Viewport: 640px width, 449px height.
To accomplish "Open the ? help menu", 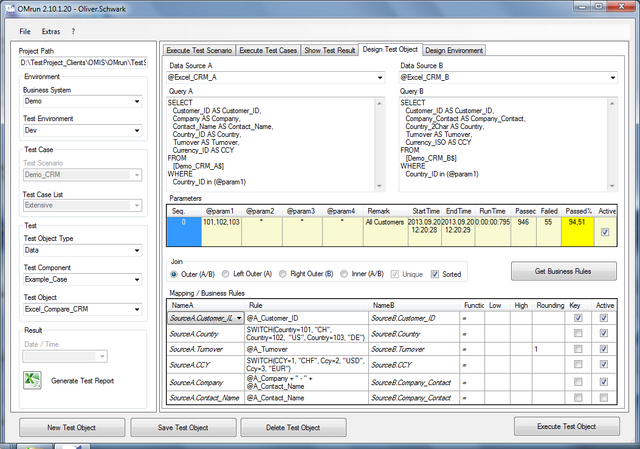I will pos(73,31).
